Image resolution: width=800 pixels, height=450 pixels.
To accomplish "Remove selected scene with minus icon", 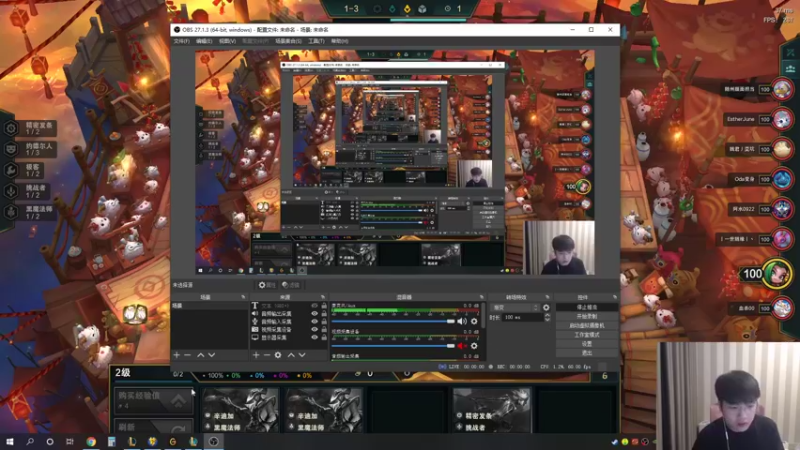I will tap(187, 355).
